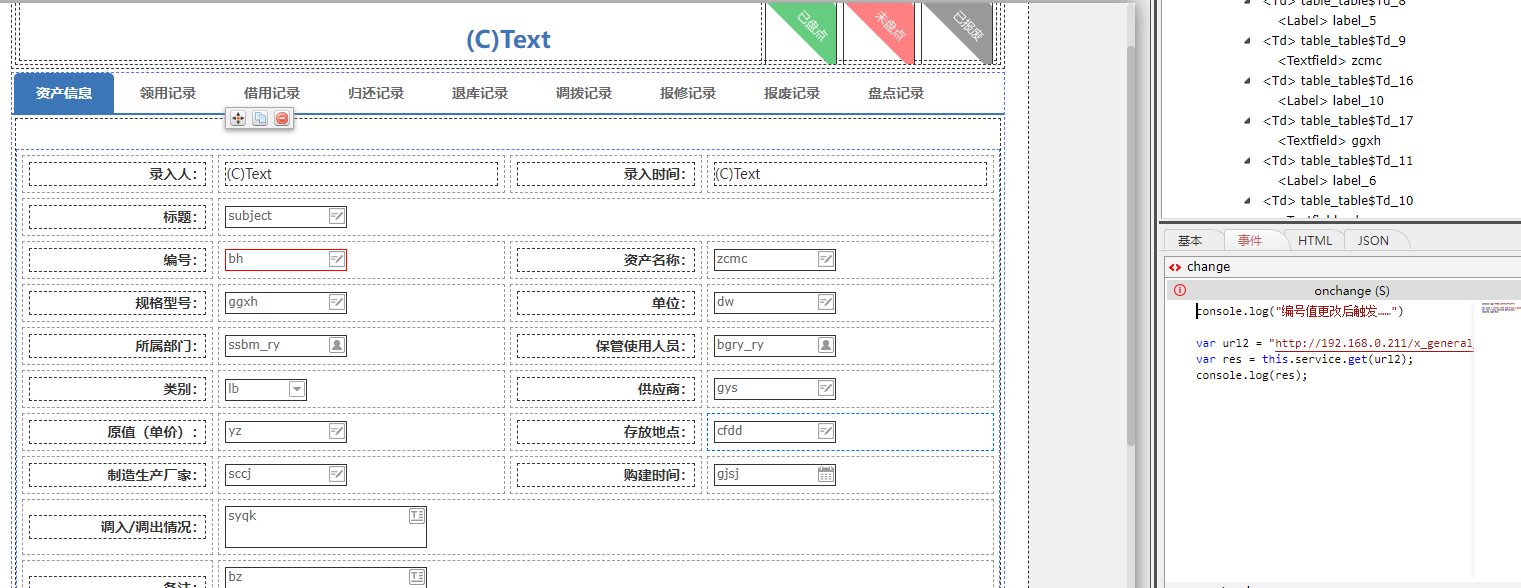1521x588 pixels.
Task: Collapse the table_table$Td_9 tree node
Action: coord(1248,41)
